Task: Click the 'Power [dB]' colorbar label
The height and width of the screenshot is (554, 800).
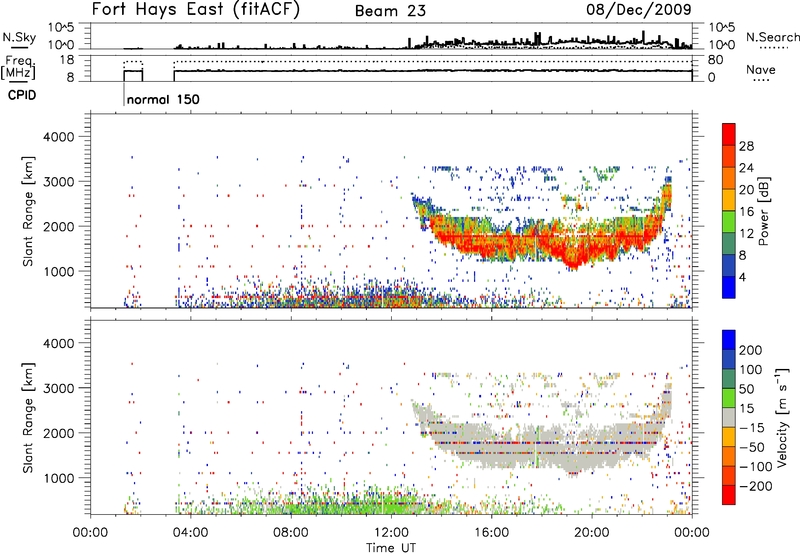Action: (764, 211)
